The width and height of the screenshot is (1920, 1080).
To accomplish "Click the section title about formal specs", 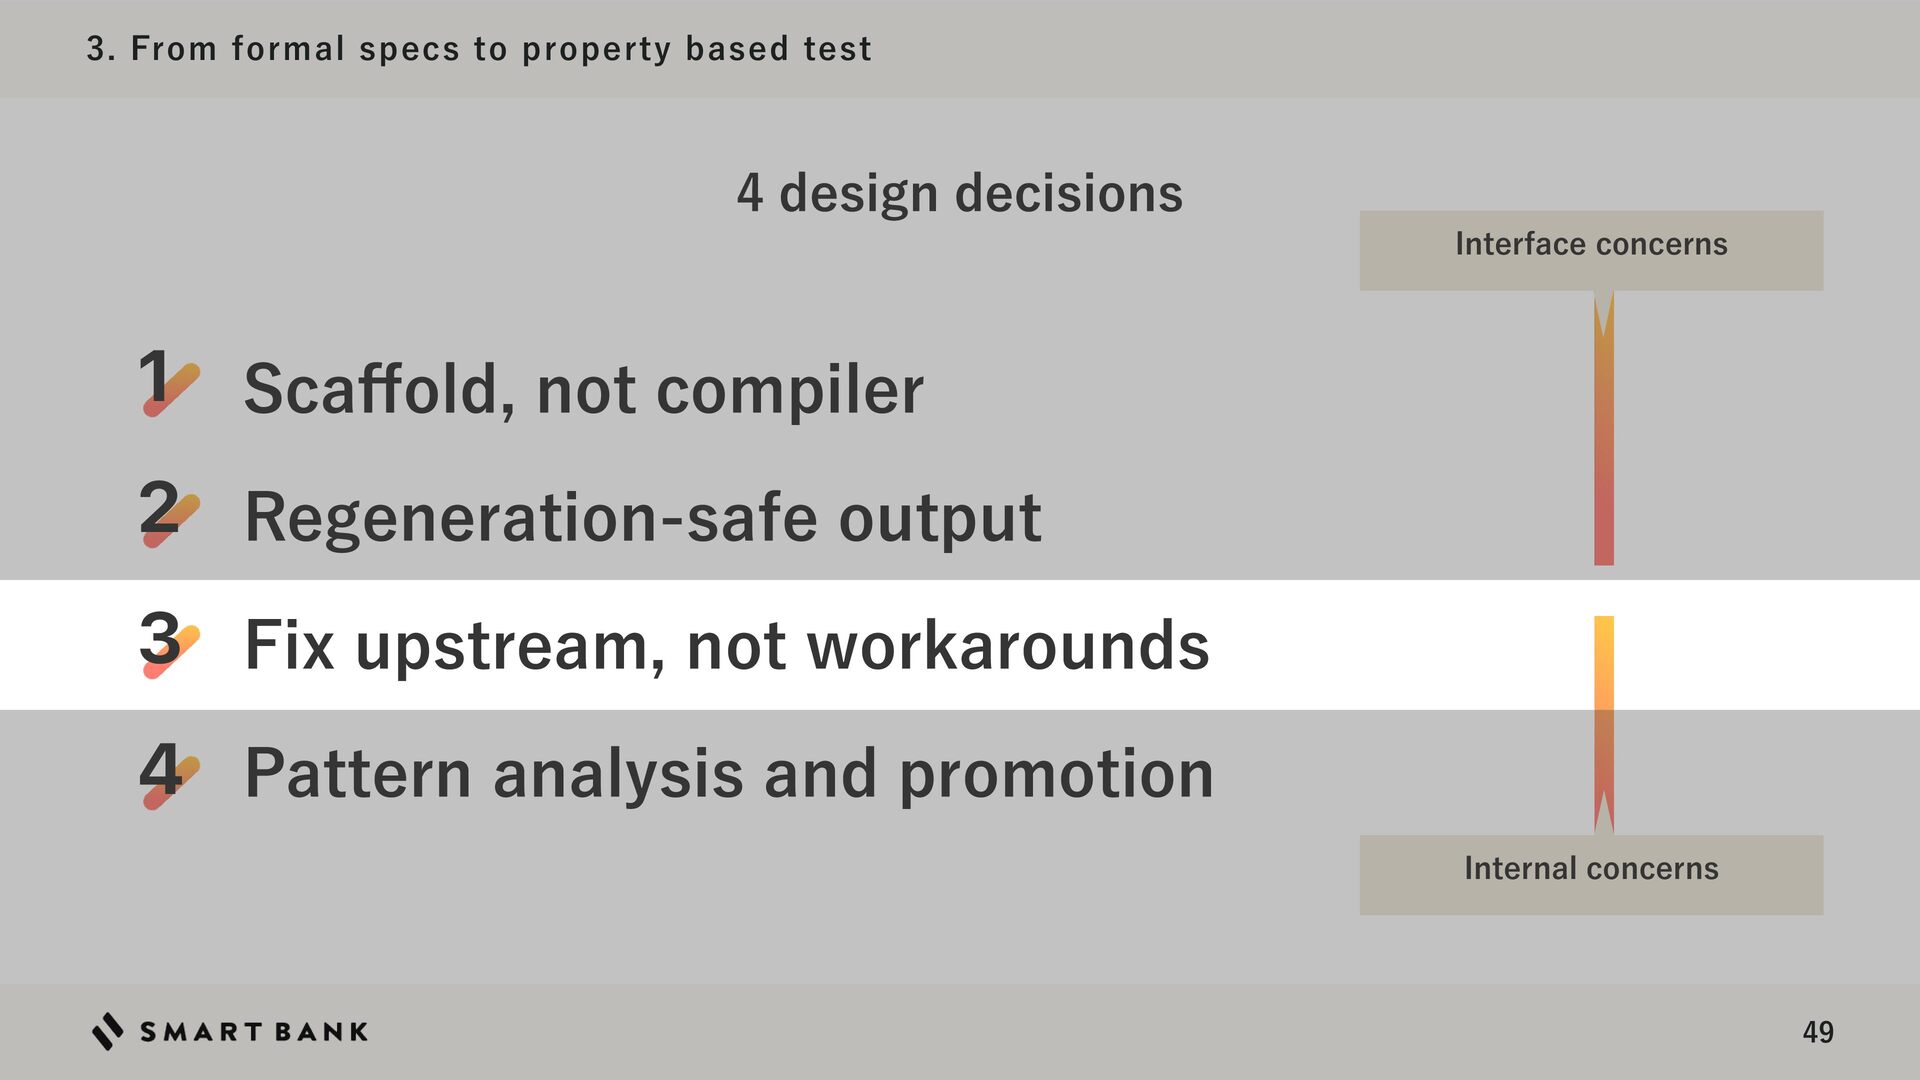I will click(478, 48).
